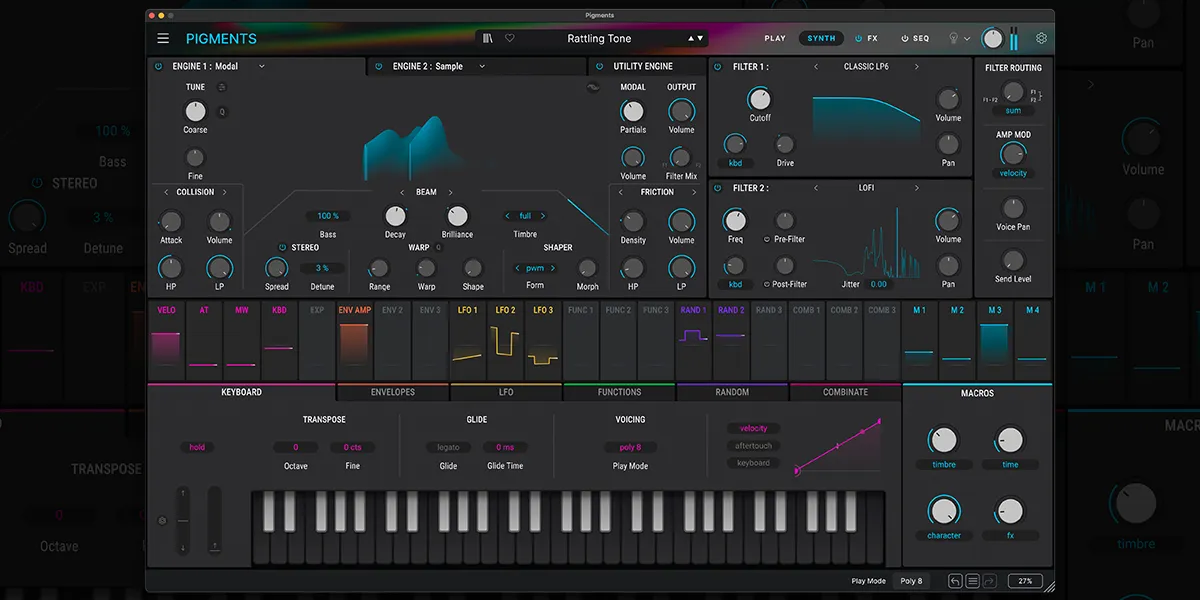Adjust the Cutoff knob on Filter 1
Image resolution: width=1200 pixels, height=600 pixels.
click(x=760, y=100)
